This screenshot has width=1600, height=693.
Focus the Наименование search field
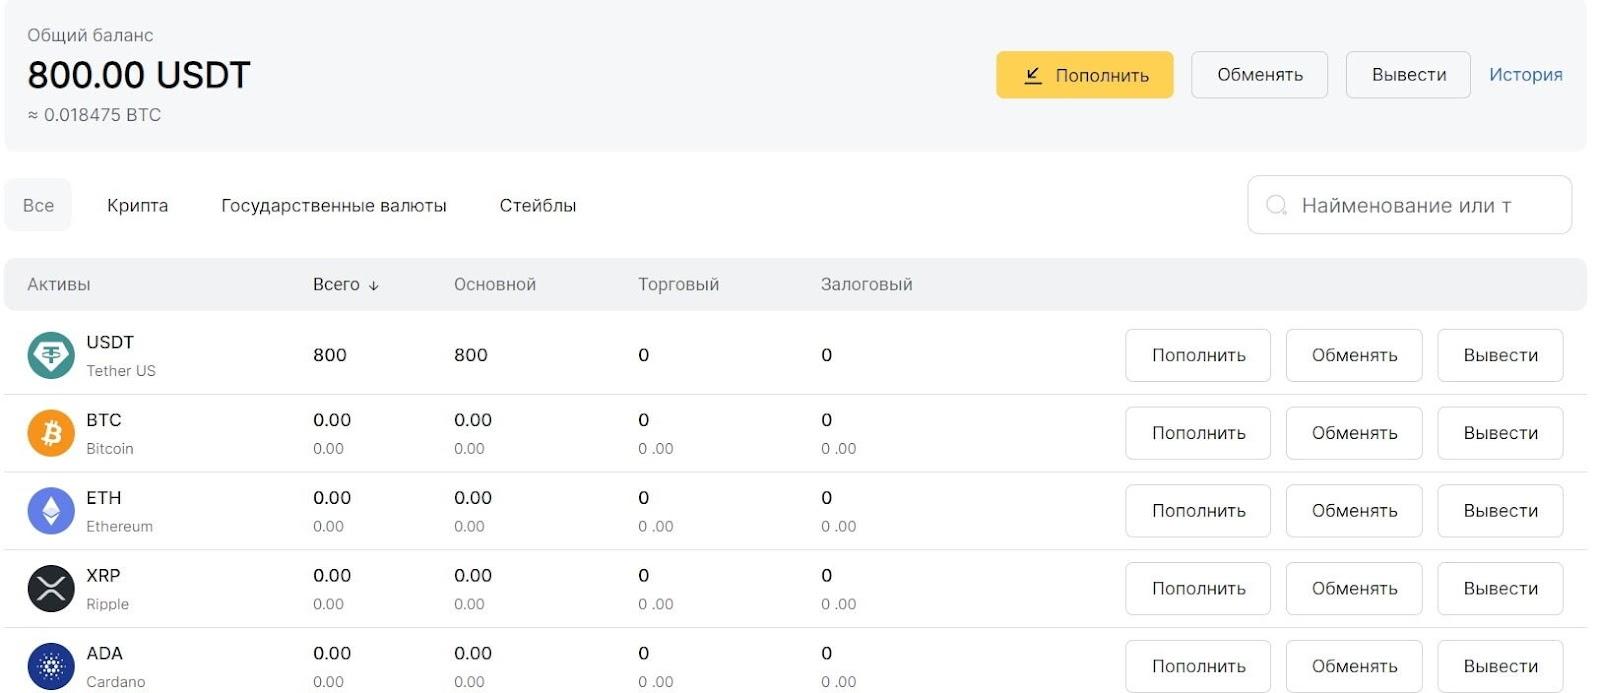click(x=1410, y=205)
